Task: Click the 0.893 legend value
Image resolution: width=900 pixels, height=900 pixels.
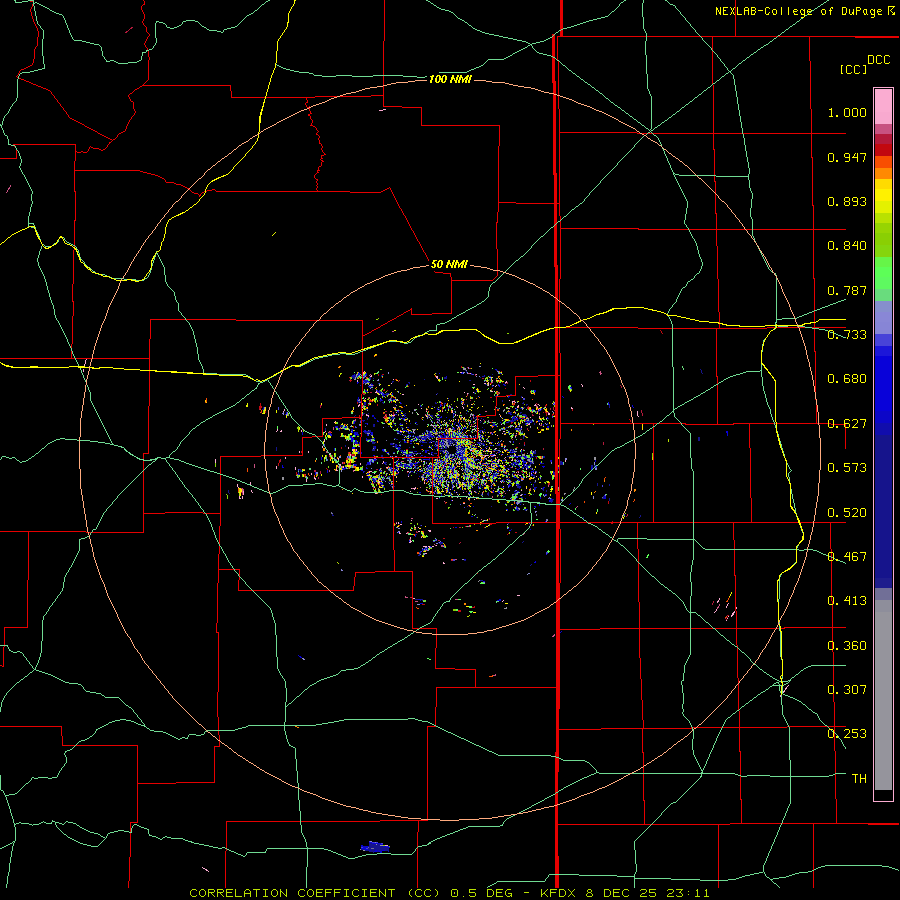Action: coord(847,201)
